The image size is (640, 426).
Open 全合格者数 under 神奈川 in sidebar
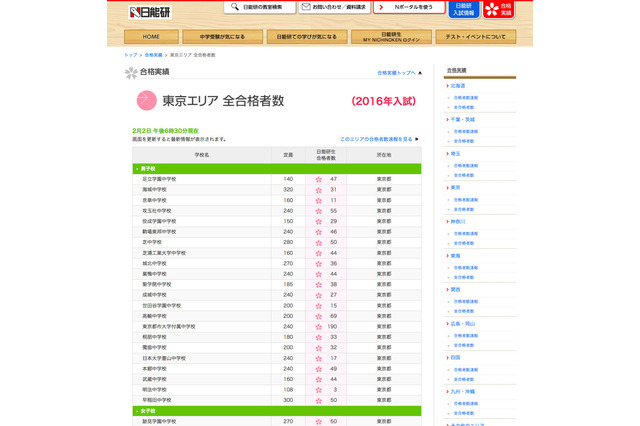464,243
